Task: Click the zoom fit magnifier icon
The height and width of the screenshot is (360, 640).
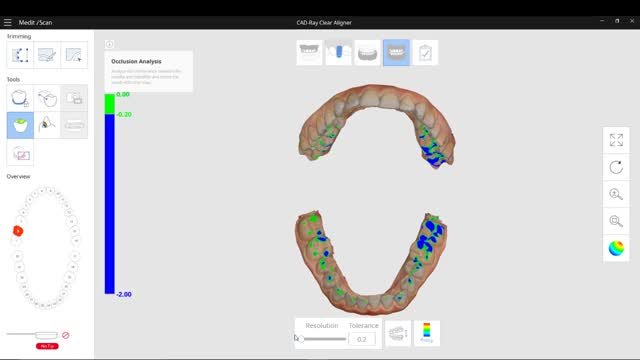Action: (x=616, y=221)
